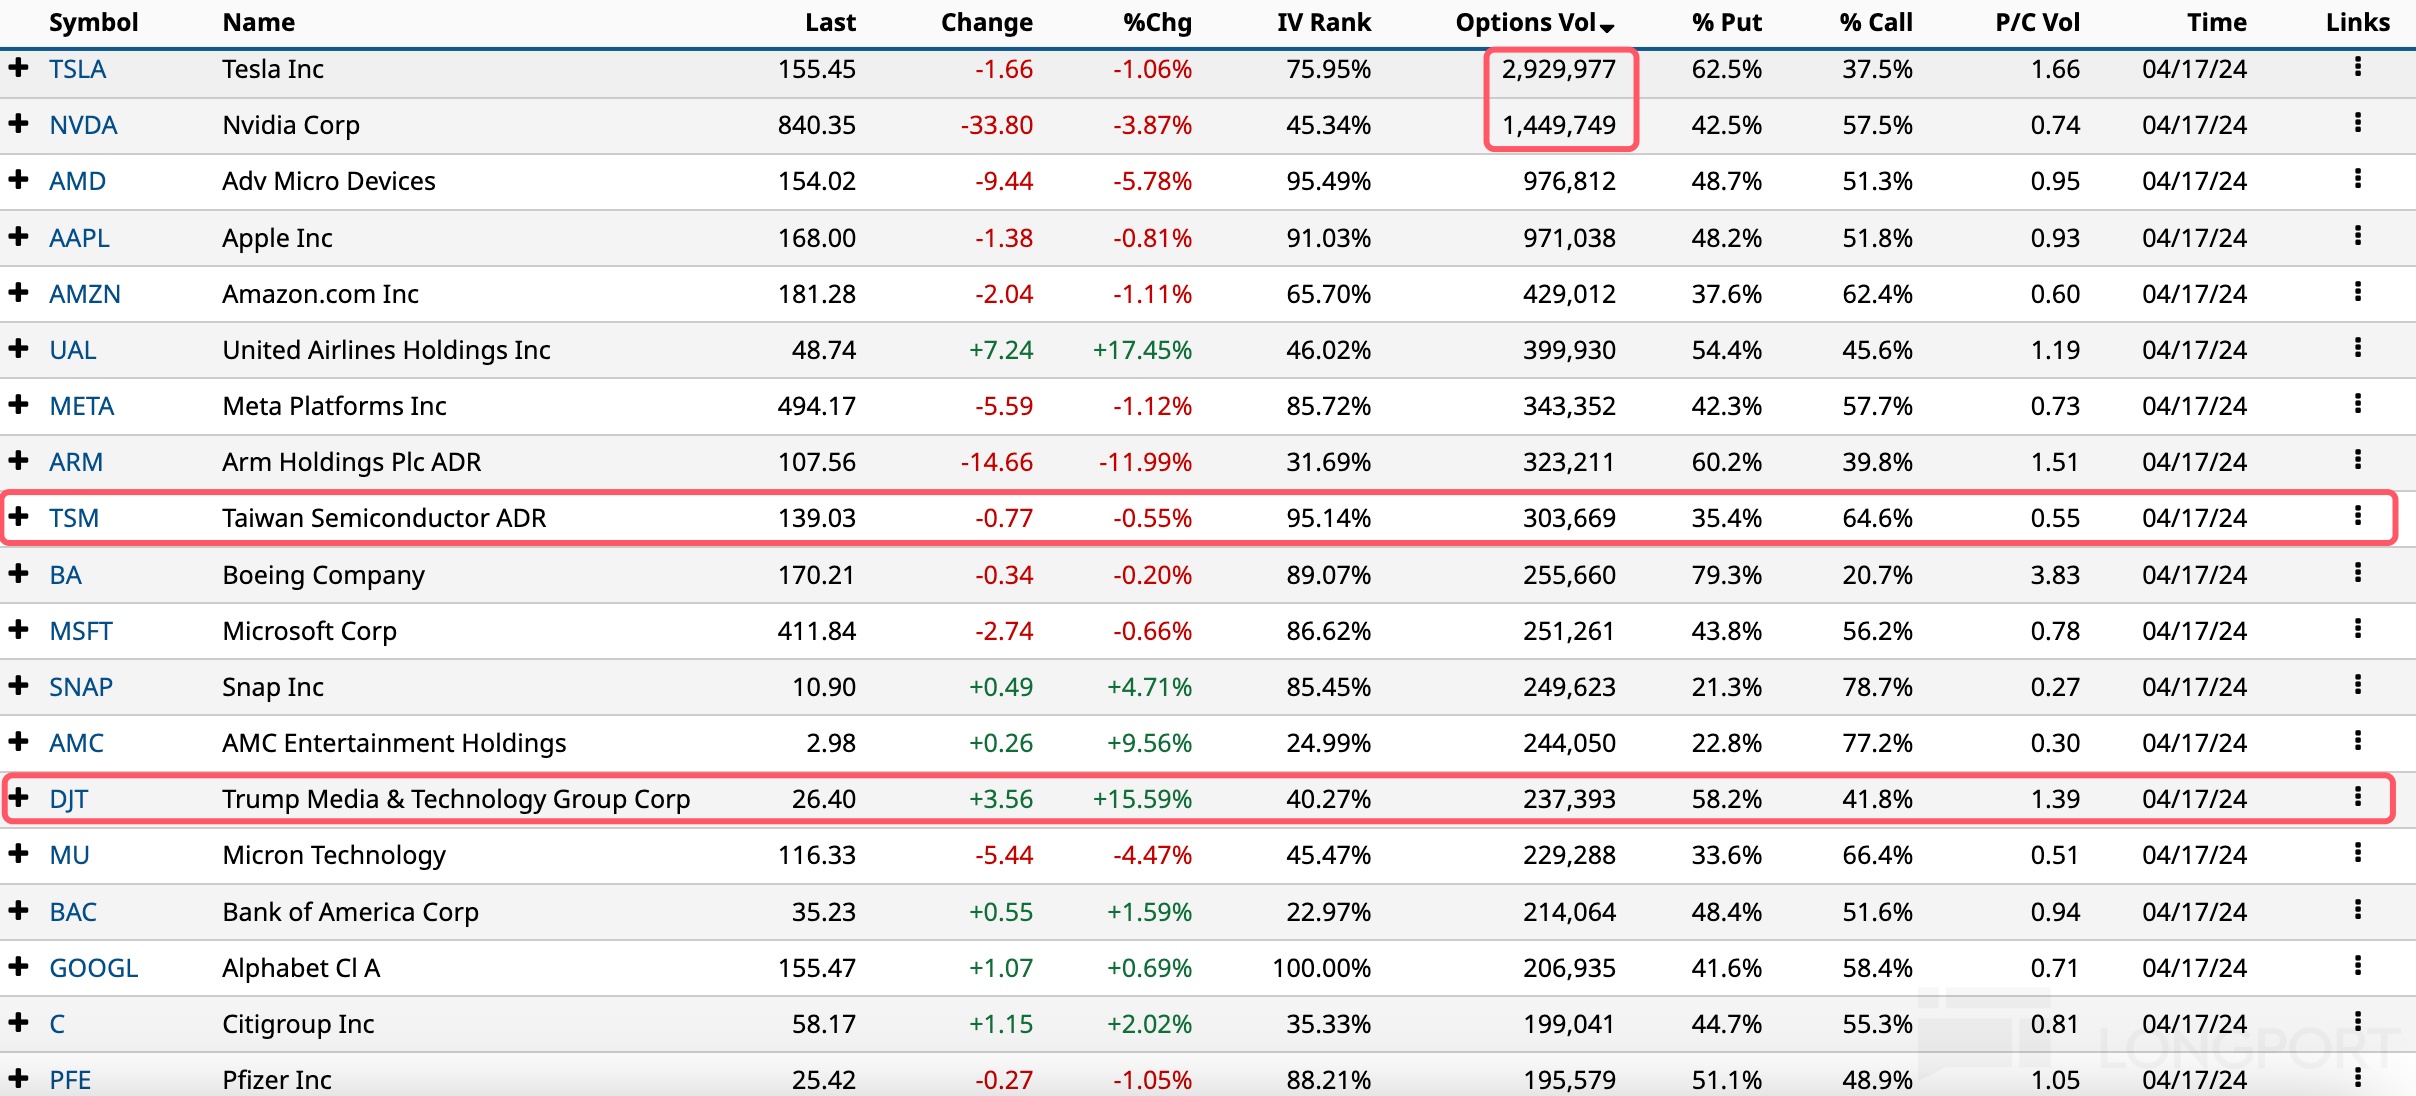Expand the SNAP row plus icon
The image size is (2416, 1096).
(18, 685)
